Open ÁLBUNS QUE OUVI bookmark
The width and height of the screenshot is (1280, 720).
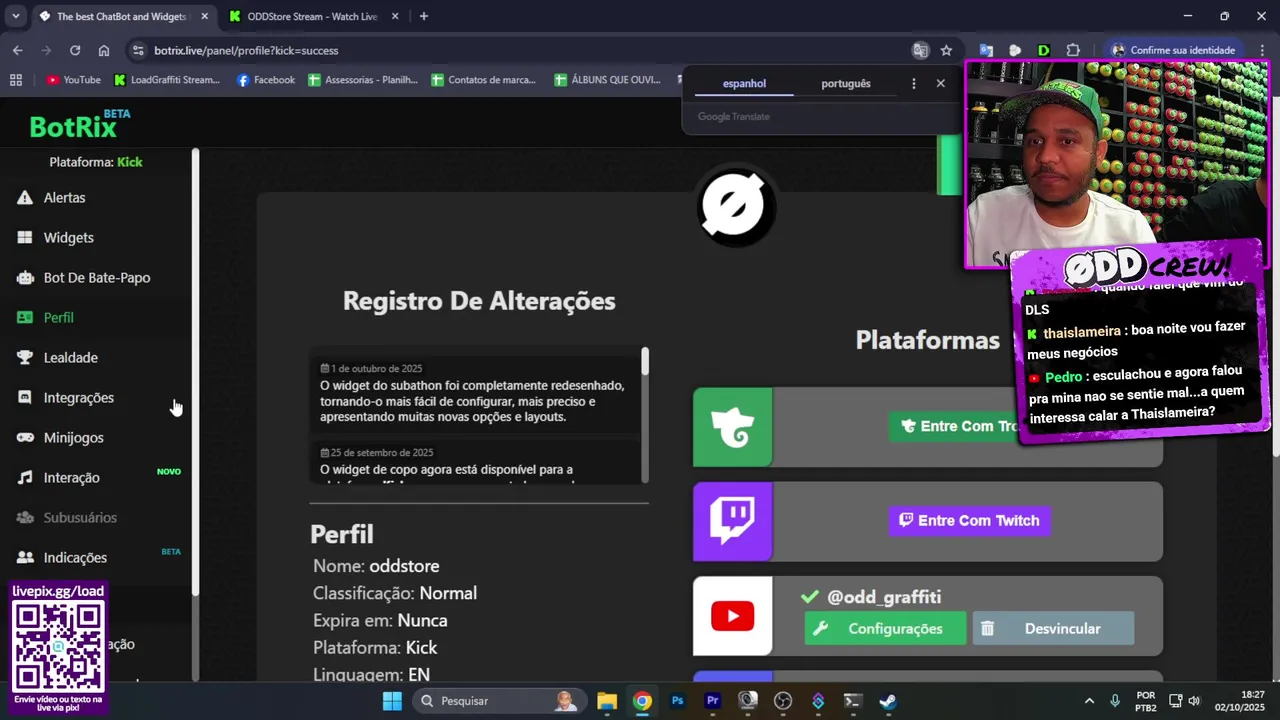click(x=609, y=80)
